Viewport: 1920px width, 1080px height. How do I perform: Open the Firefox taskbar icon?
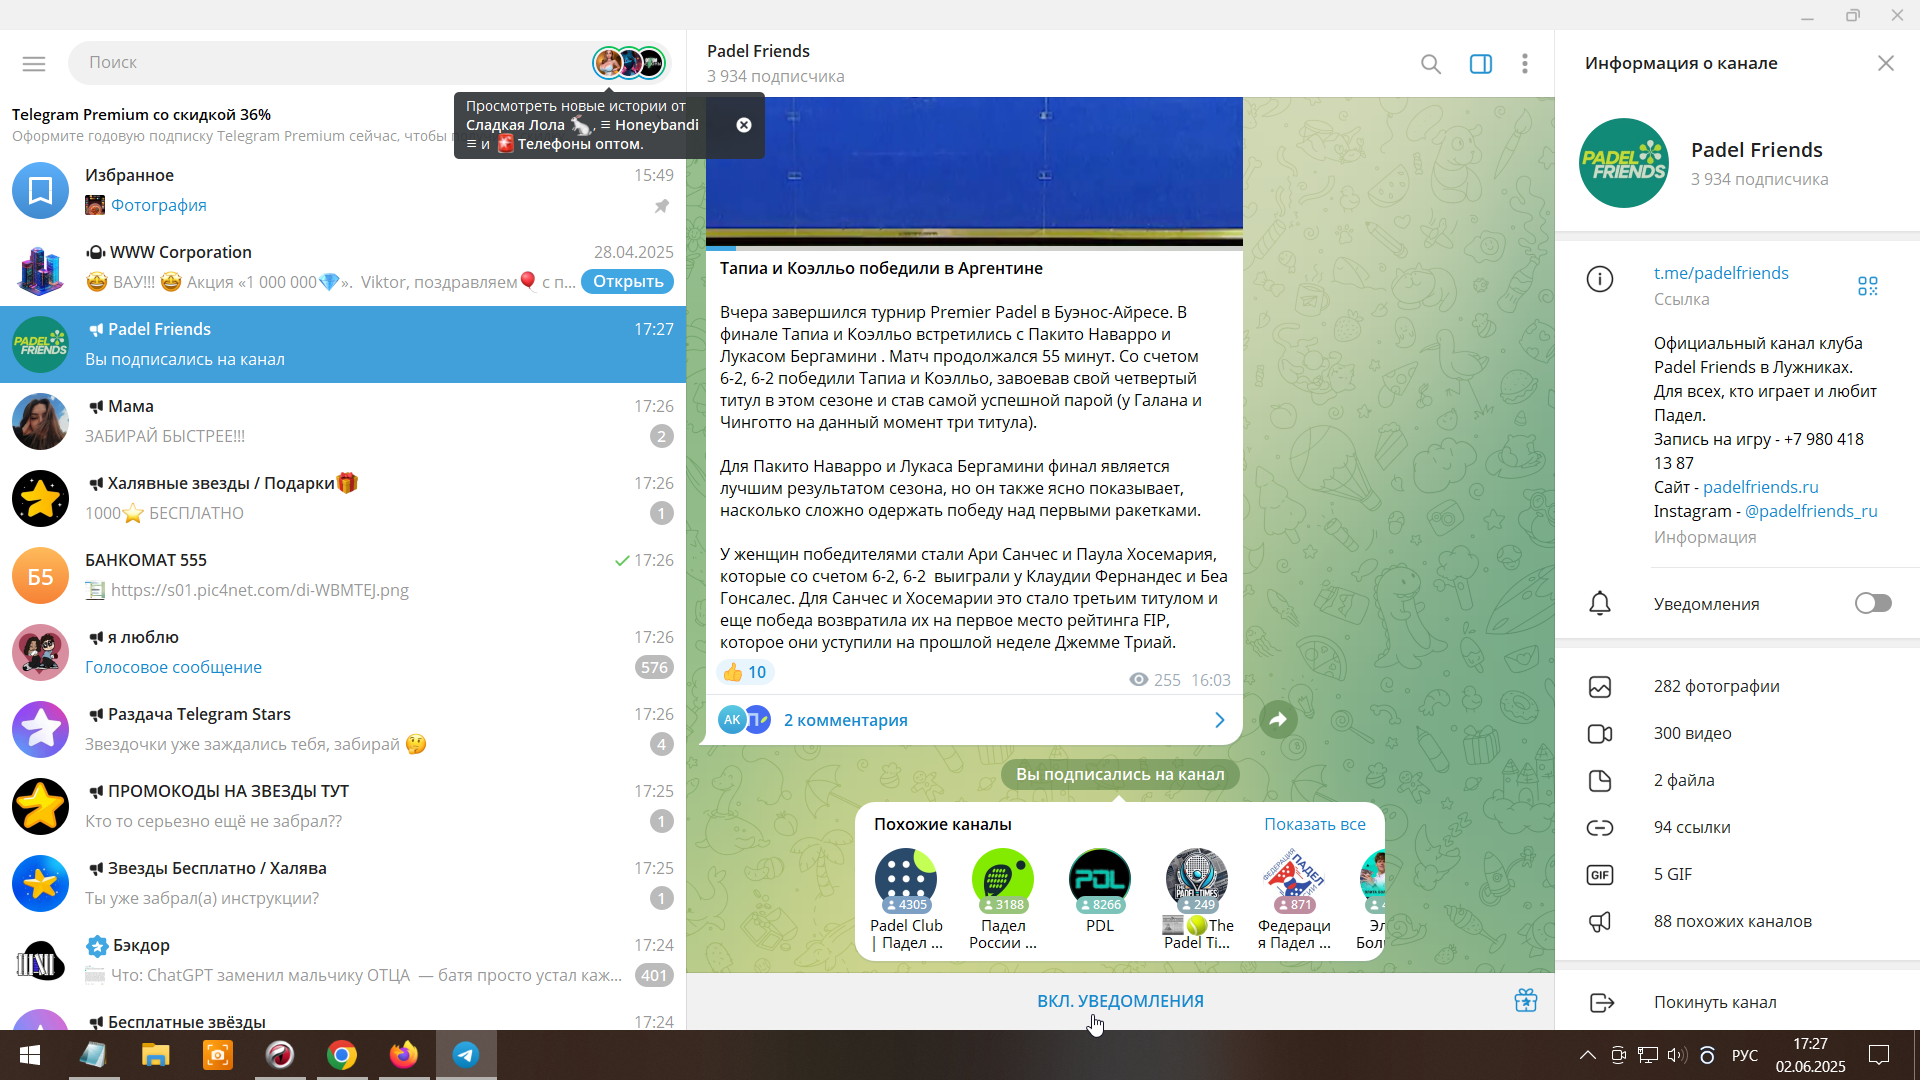click(x=404, y=1055)
